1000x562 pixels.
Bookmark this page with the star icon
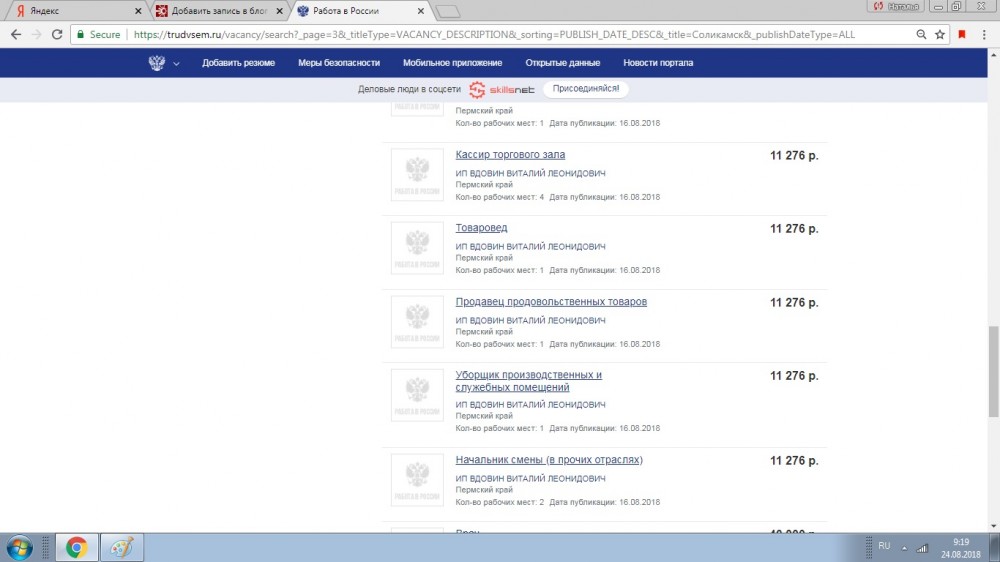pyautogui.click(x=940, y=34)
